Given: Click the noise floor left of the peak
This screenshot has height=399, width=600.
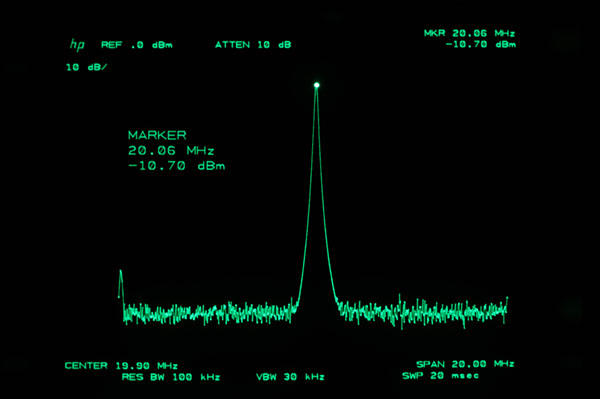Looking at the screenshot, I should click(210, 313).
